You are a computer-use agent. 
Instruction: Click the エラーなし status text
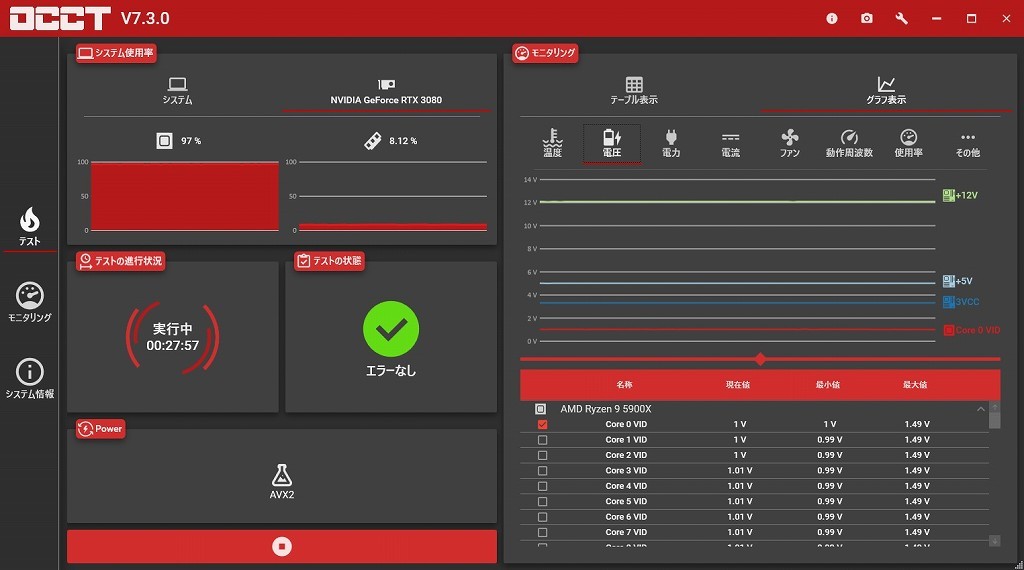click(x=391, y=371)
